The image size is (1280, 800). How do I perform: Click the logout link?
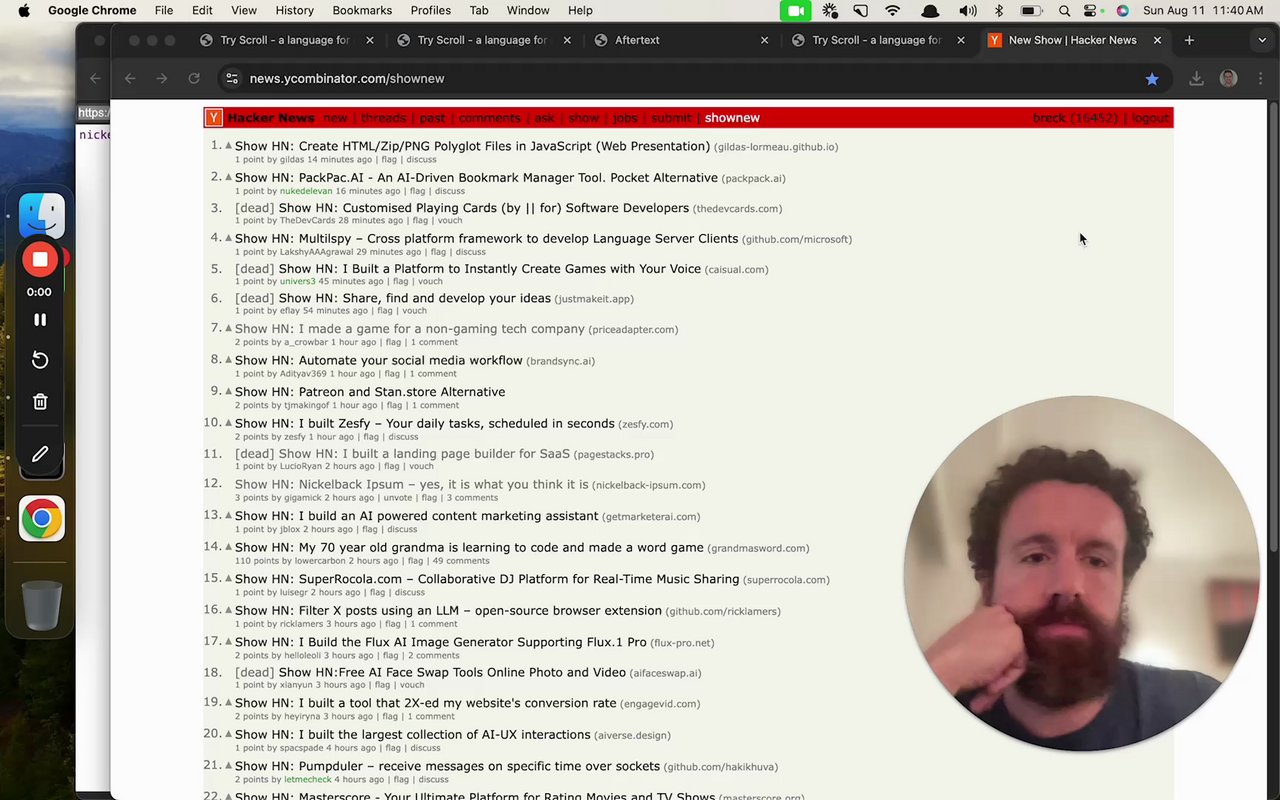click(1150, 118)
